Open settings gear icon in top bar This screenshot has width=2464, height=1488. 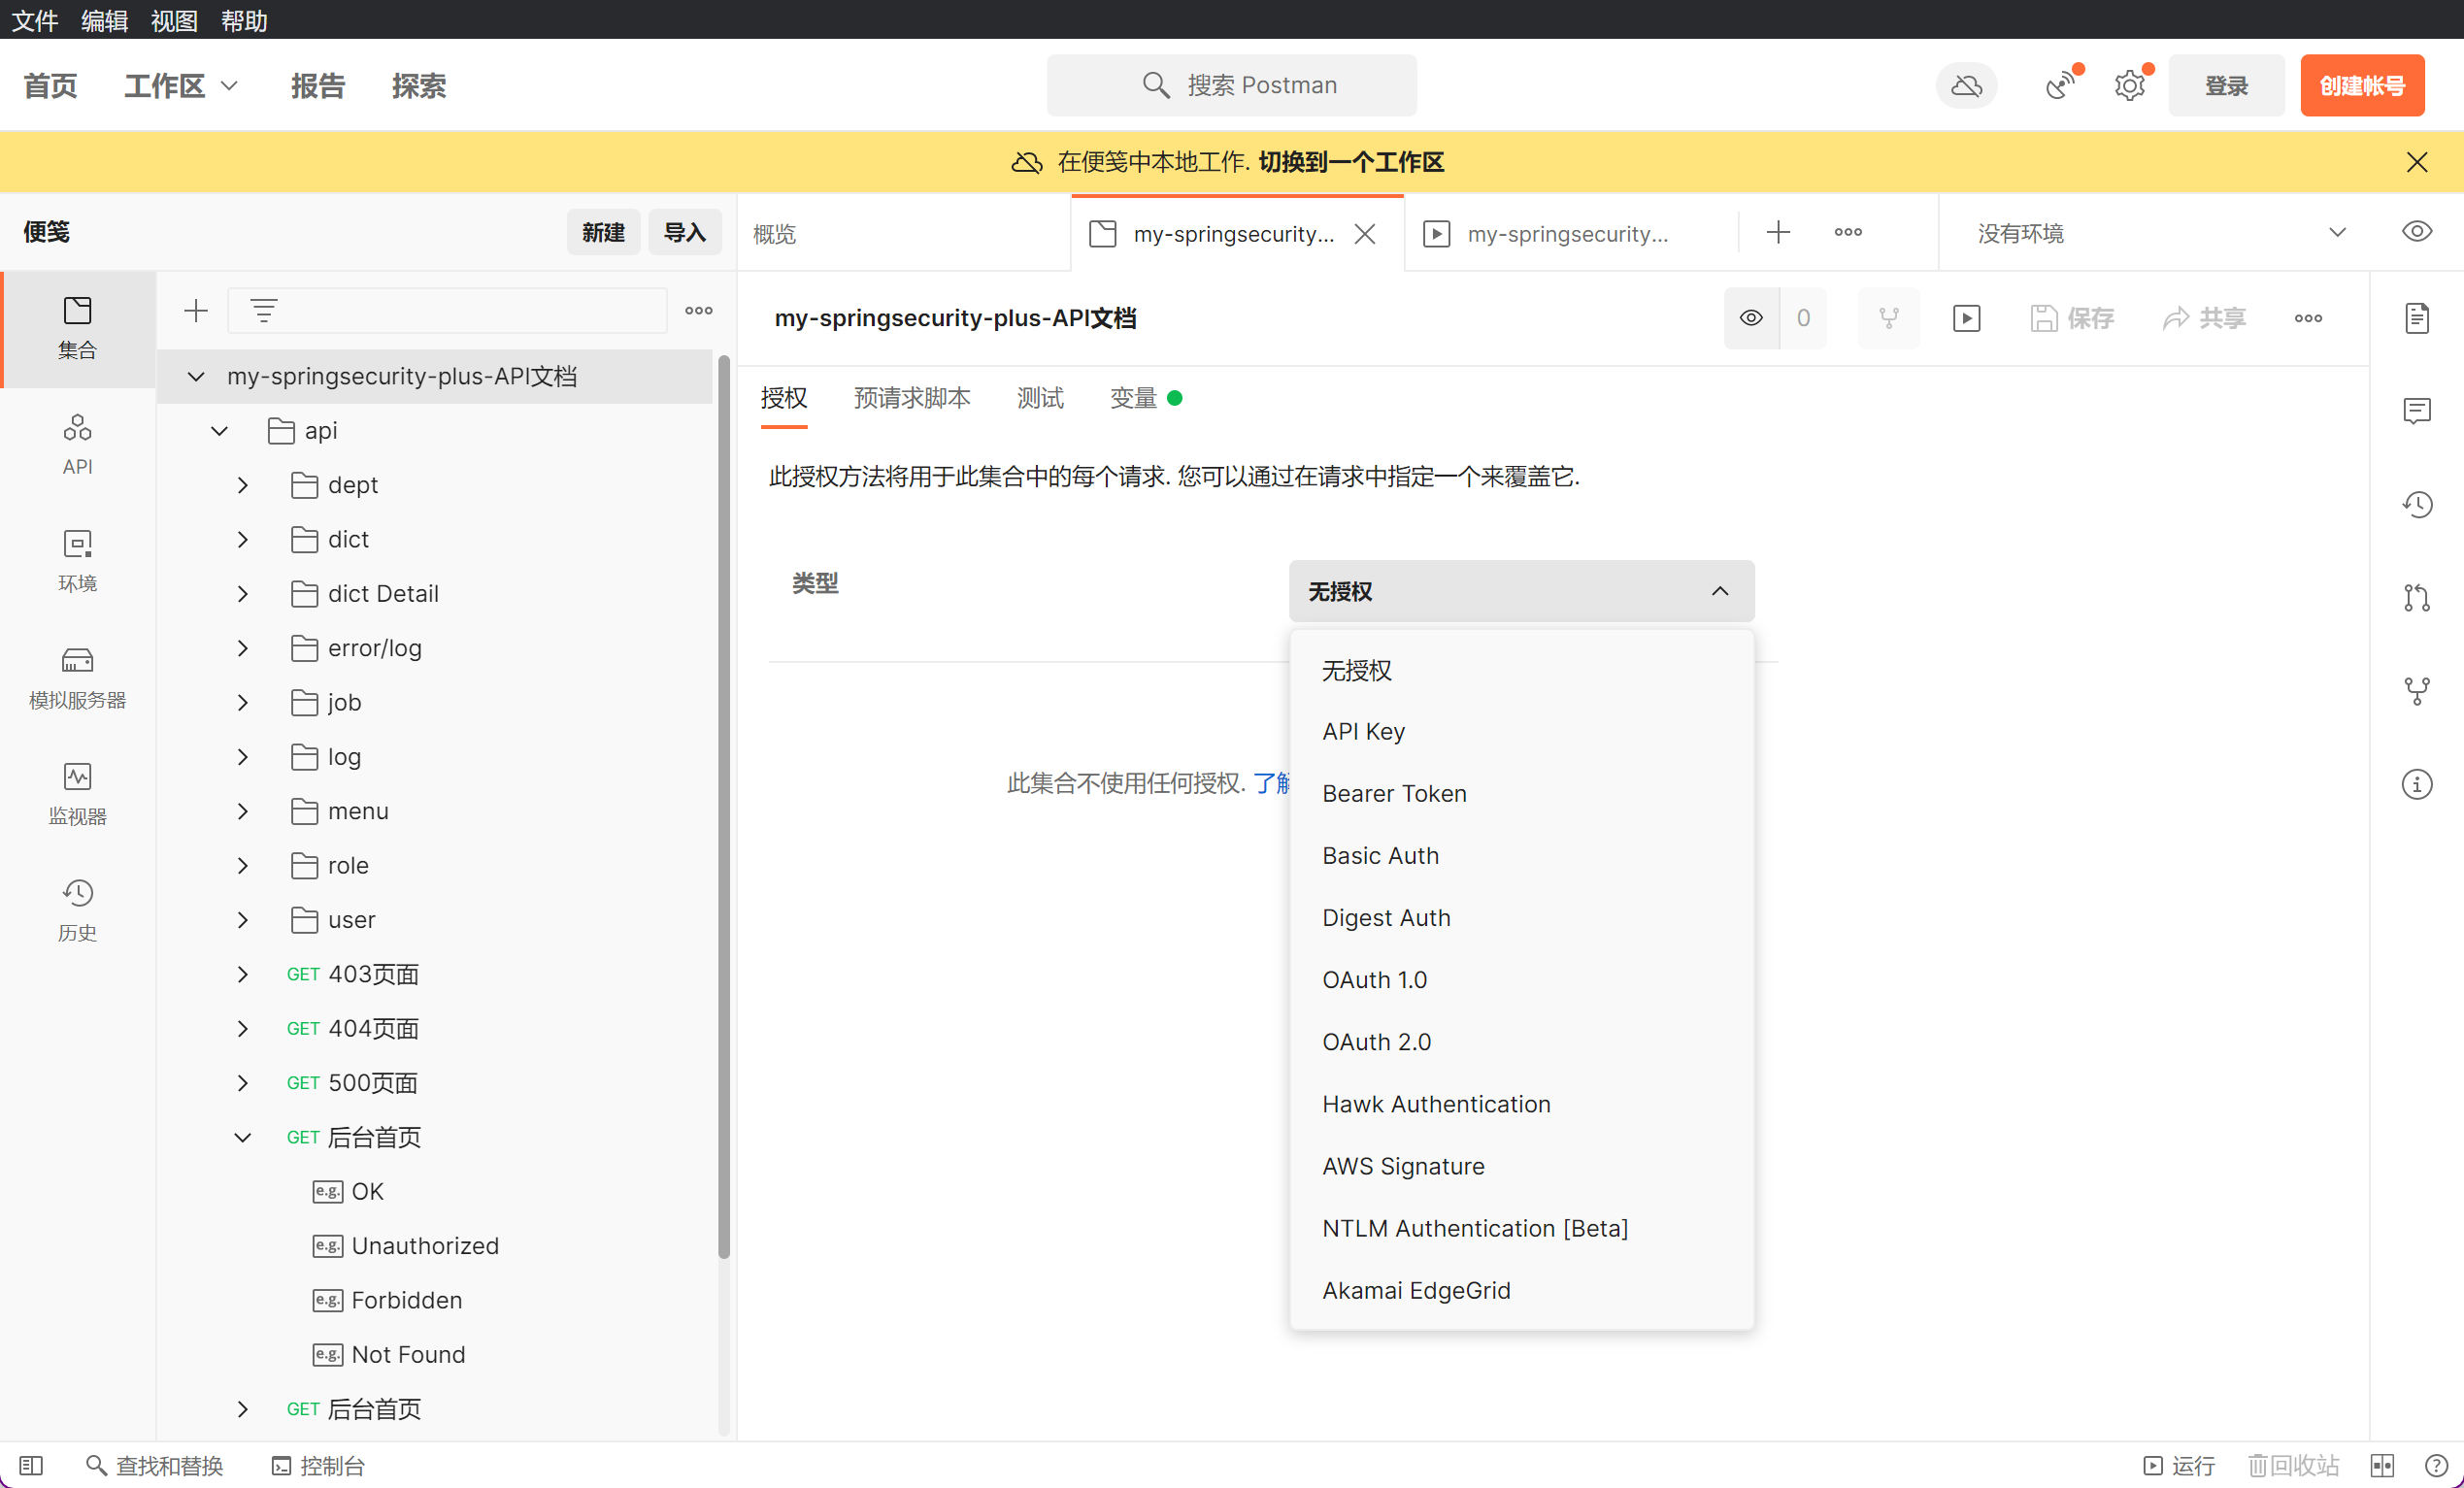pyautogui.click(x=2129, y=86)
